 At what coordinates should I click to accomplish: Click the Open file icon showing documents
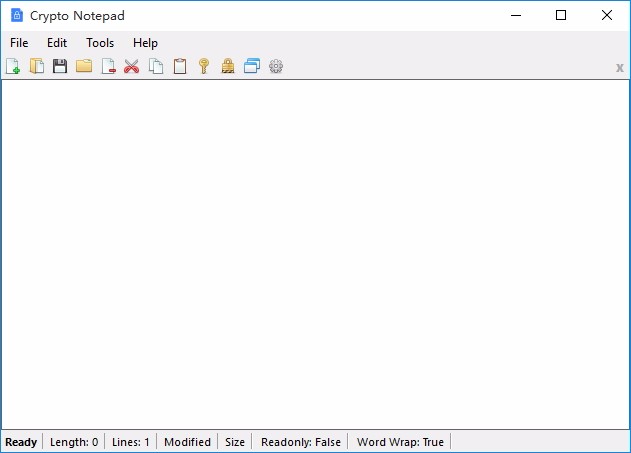tap(37, 66)
